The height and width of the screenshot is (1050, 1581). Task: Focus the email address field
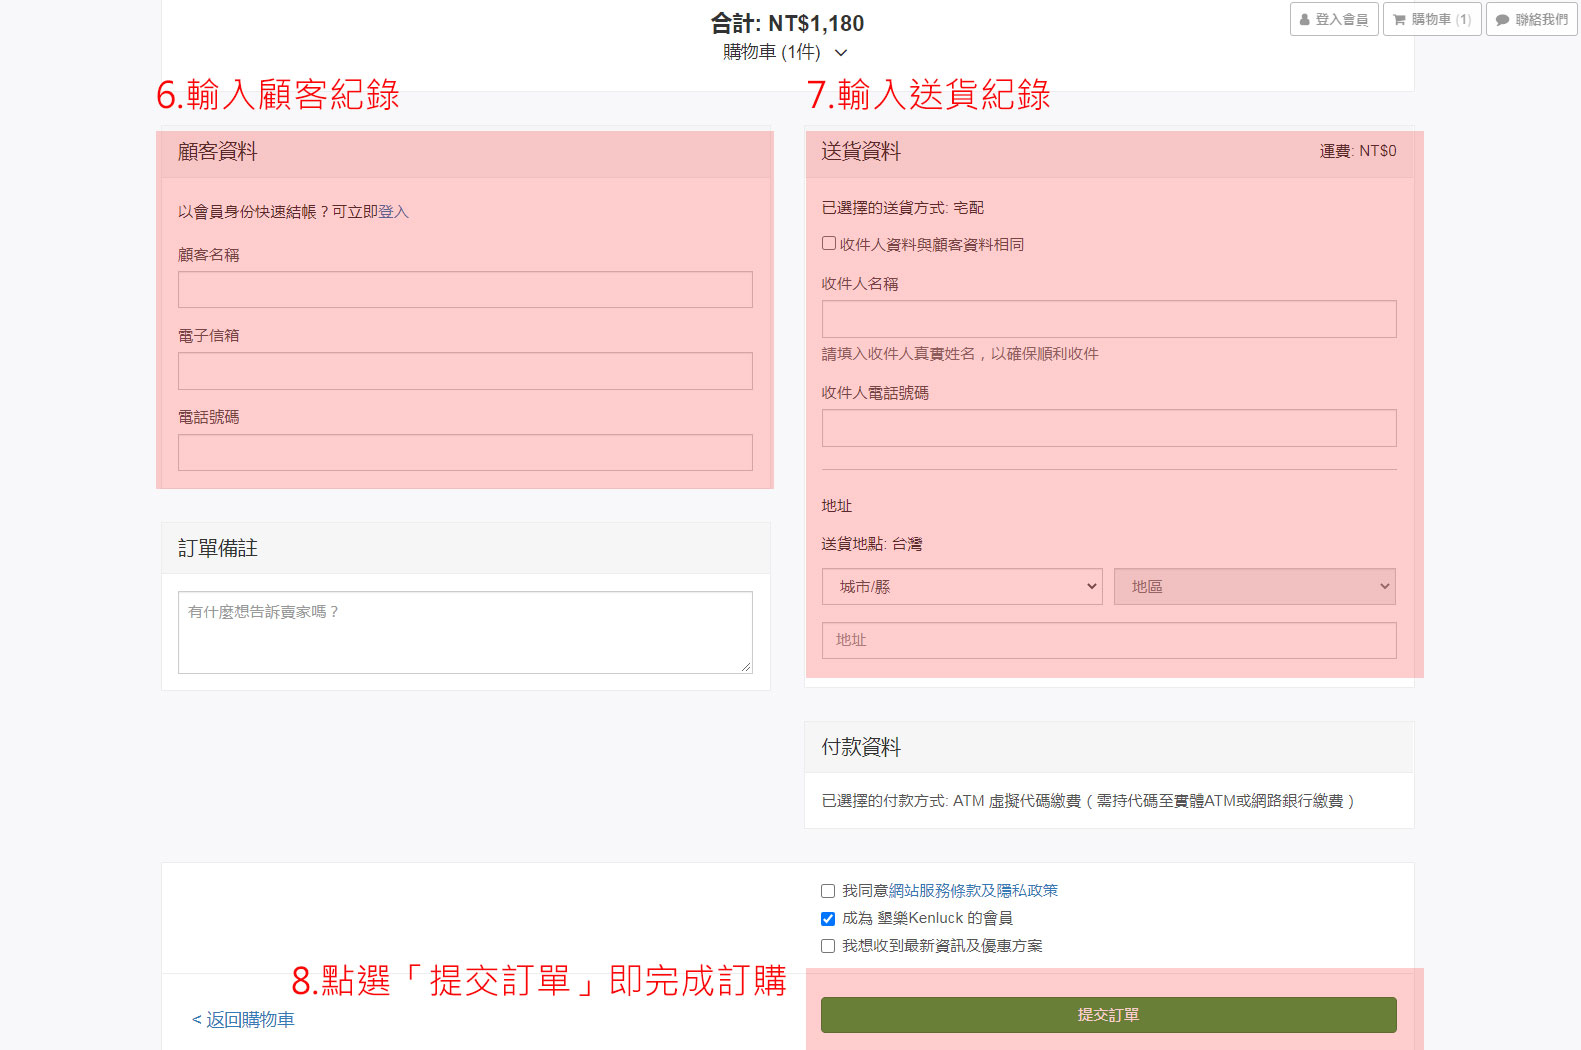(465, 371)
